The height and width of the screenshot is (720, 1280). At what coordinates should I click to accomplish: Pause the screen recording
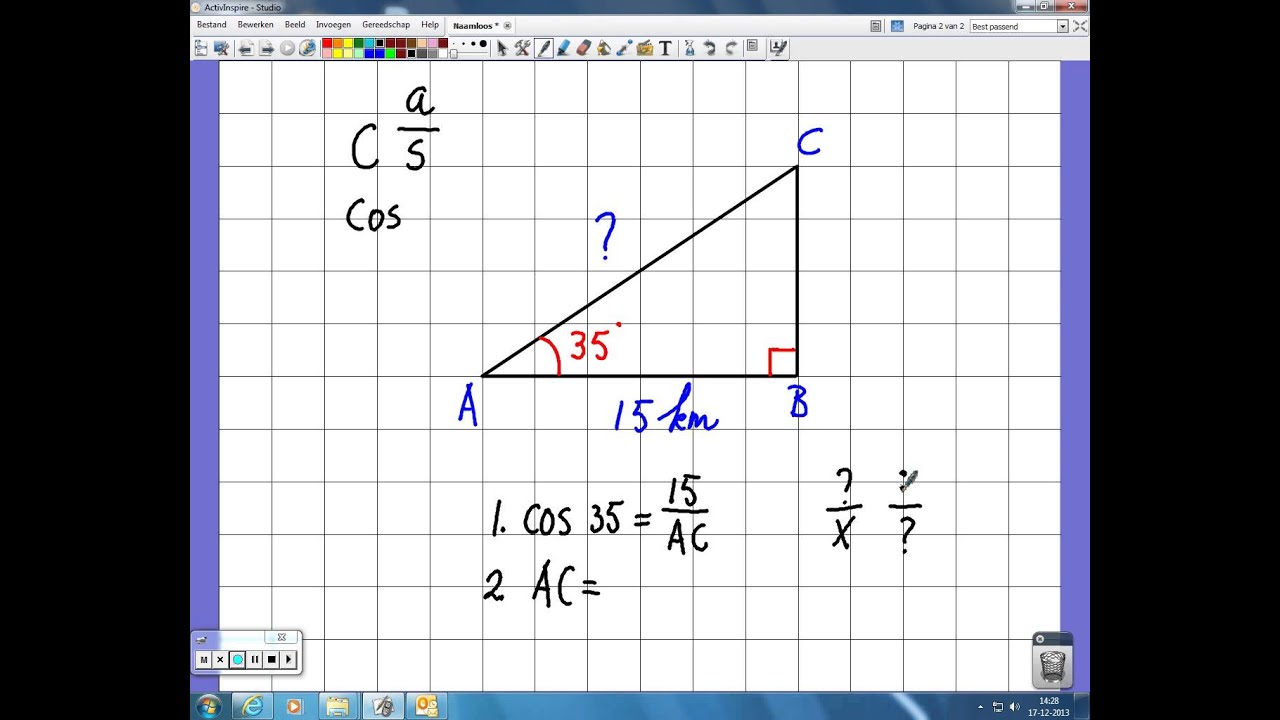pyautogui.click(x=255, y=659)
